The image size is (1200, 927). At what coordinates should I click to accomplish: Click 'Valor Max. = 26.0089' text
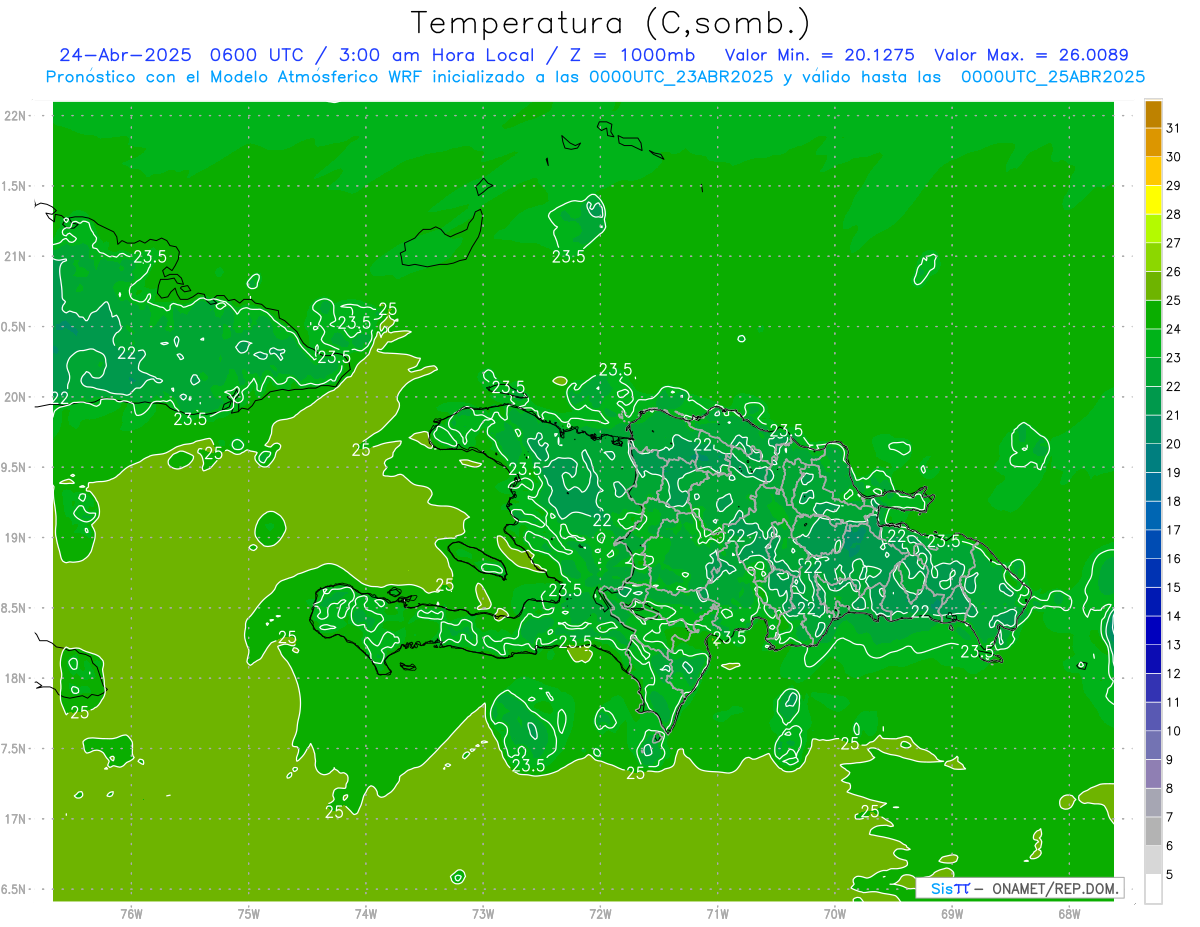1031,55
